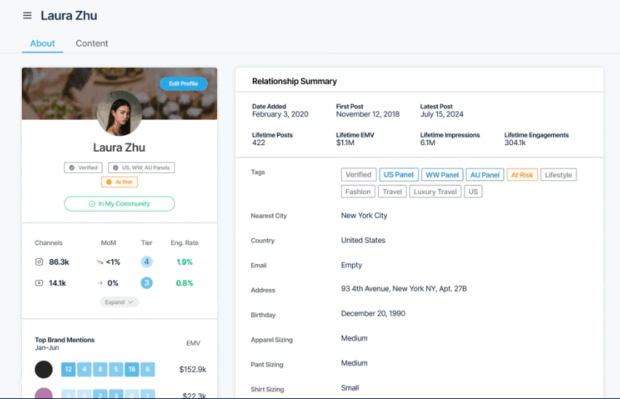Click the Verified tag in Tags row
Viewport: 620px width, 399px height.
pyautogui.click(x=358, y=175)
